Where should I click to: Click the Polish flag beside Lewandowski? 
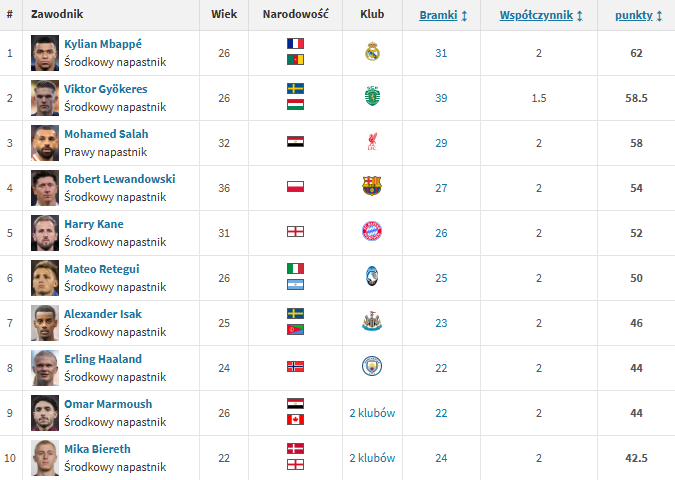[295, 186]
